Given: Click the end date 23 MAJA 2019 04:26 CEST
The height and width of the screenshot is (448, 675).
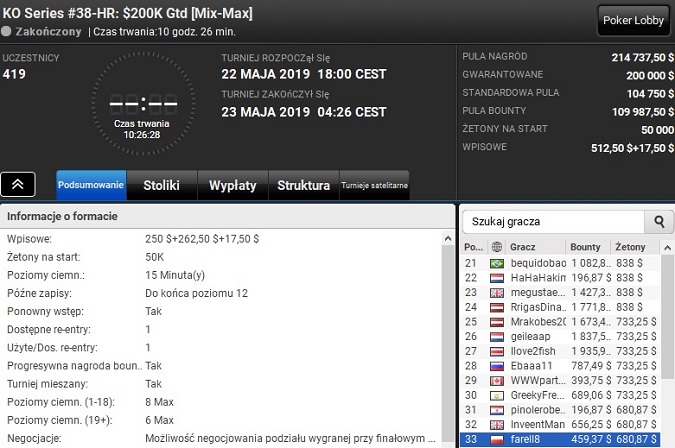Looking at the screenshot, I should (303, 112).
